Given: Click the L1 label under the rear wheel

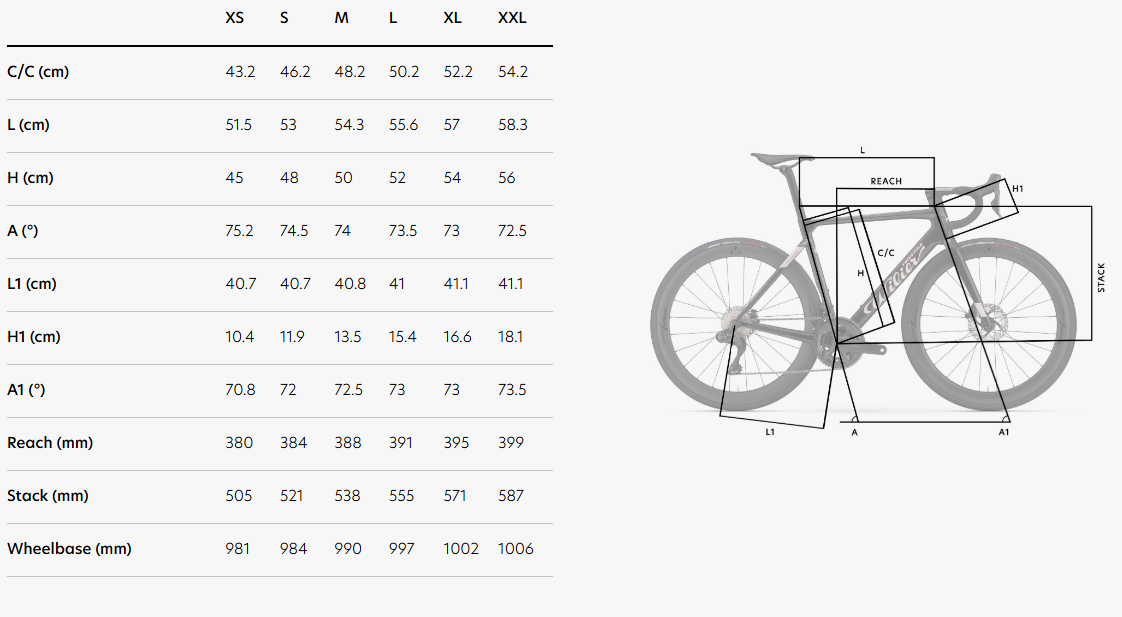Looking at the screenshot, I should coord(771,432).
